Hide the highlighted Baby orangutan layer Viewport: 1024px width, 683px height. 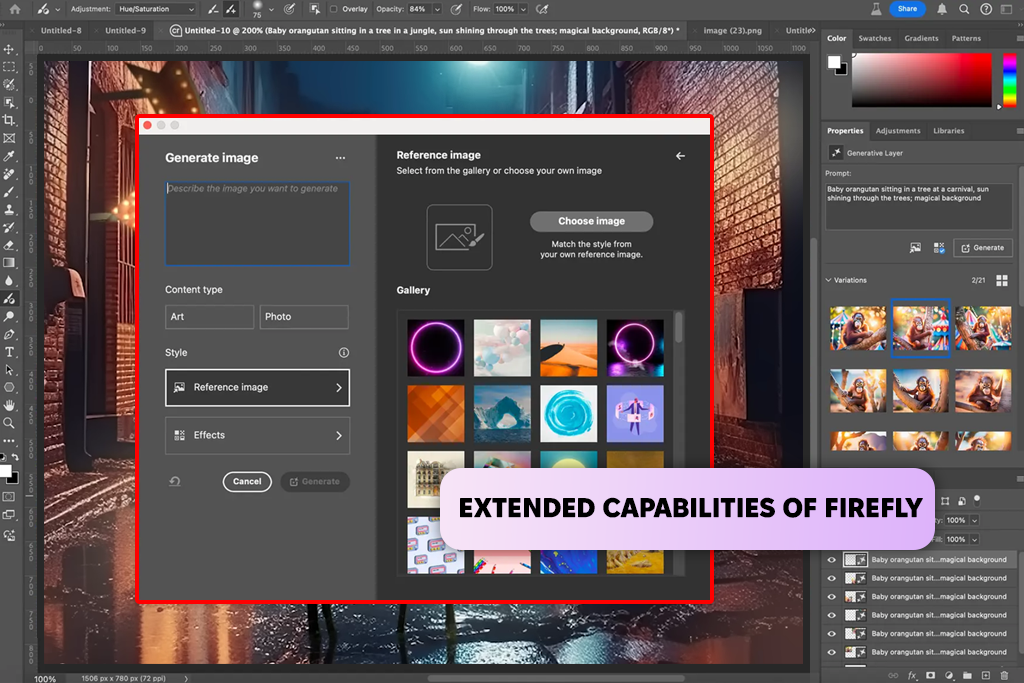831,560
